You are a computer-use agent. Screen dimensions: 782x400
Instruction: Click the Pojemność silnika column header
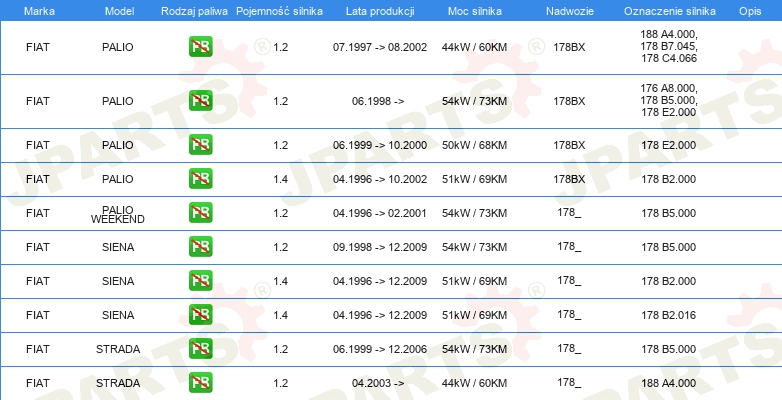279,11
